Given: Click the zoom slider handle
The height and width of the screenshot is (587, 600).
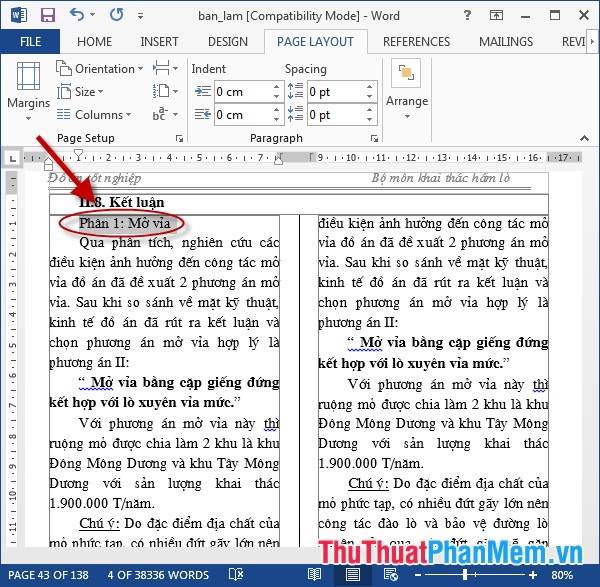Looking at the screenshot, I should point(465,574).
